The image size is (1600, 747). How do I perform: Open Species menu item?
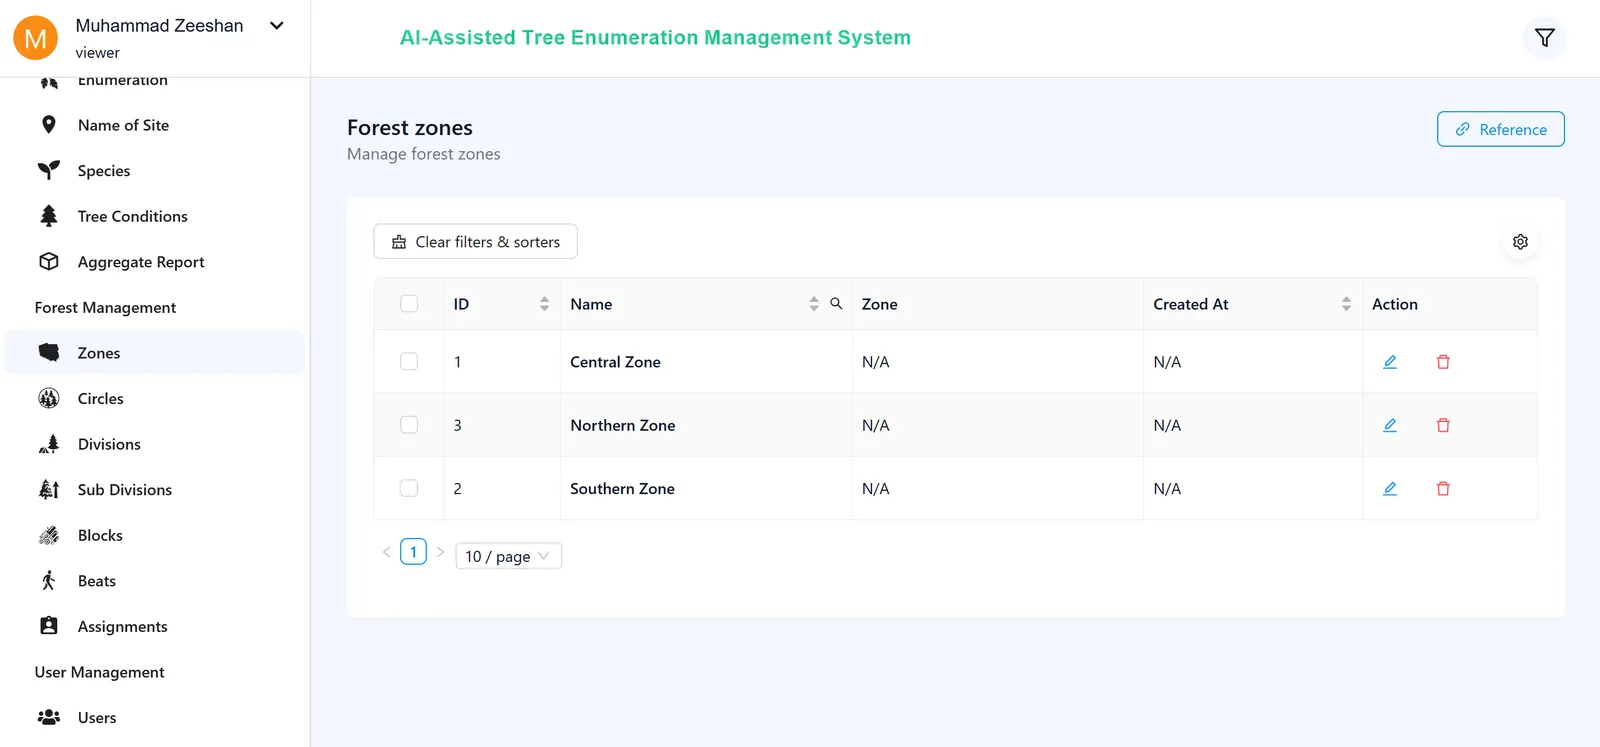tap(155, 171)
